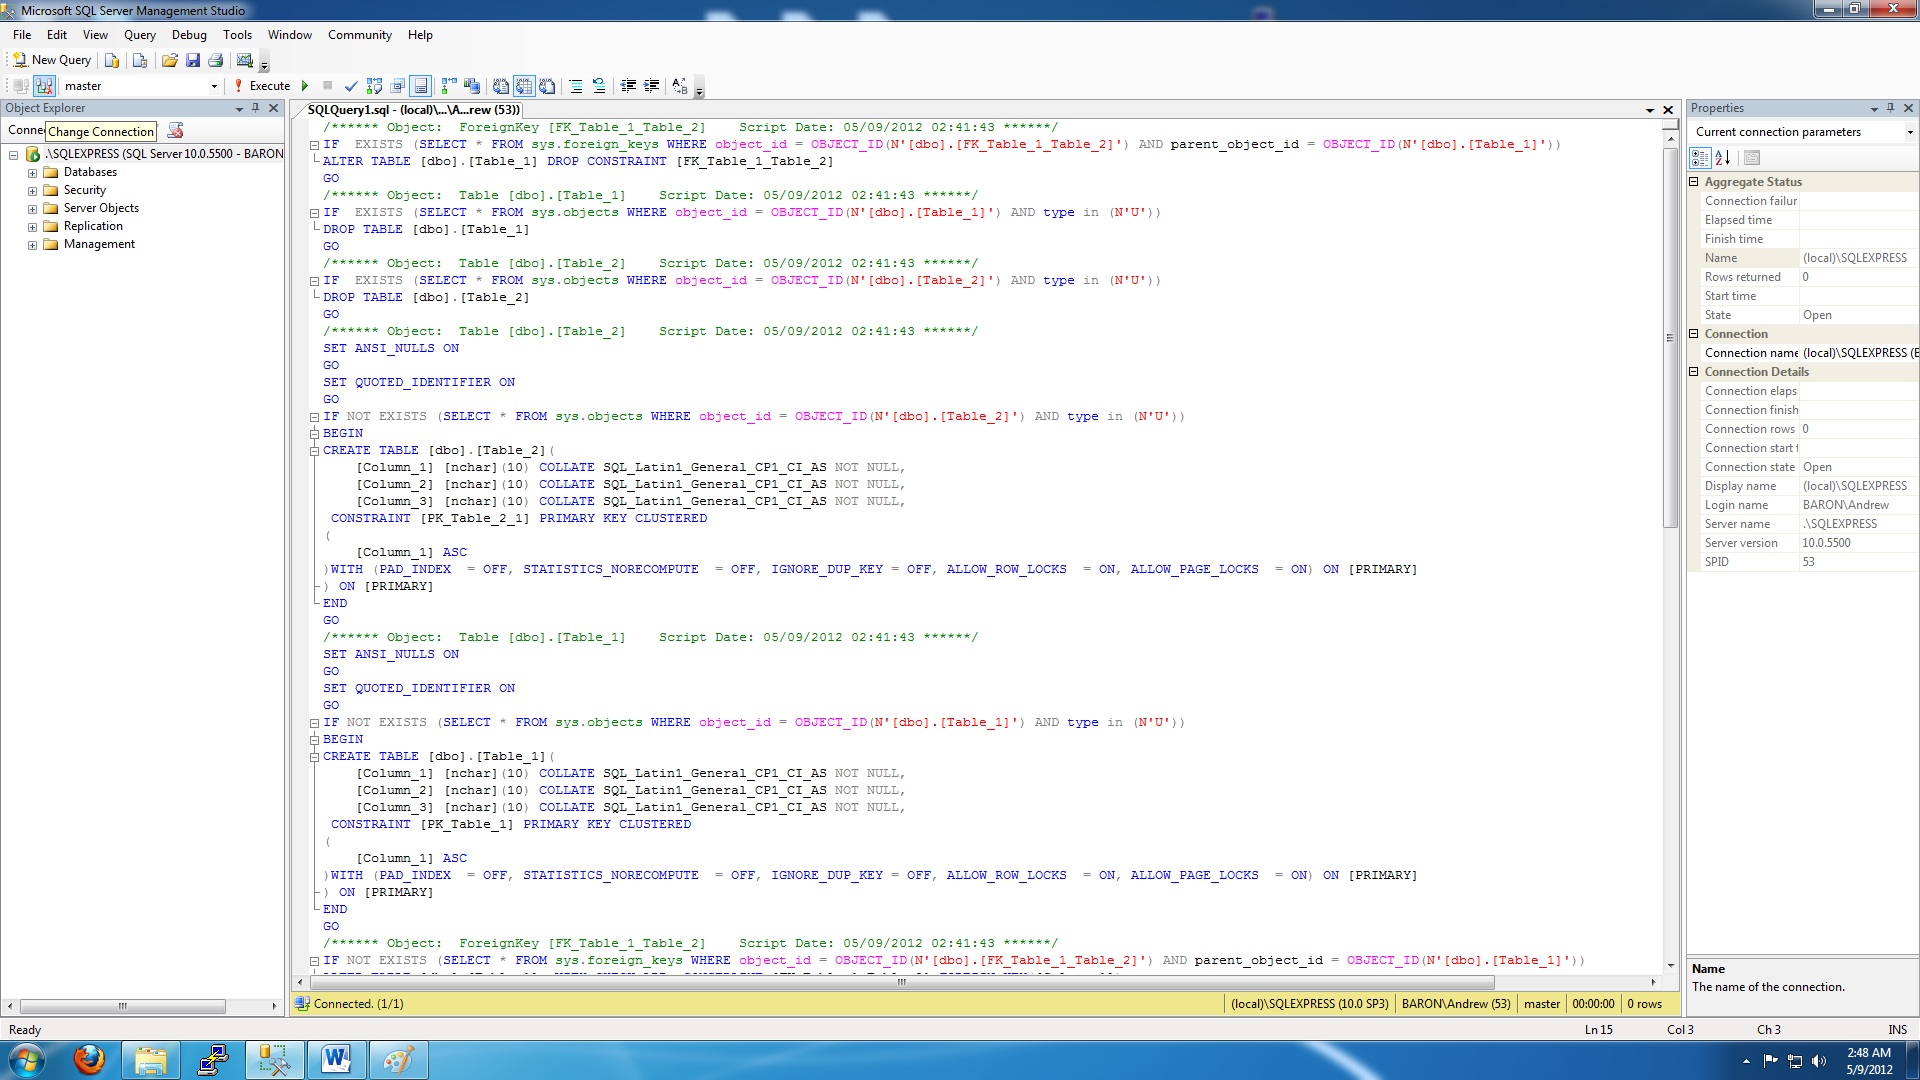Screen dimensions: 1920x1080
Task: Open a file using the toolbar icon
Action: pyautogui.click(x=169, y=59)
